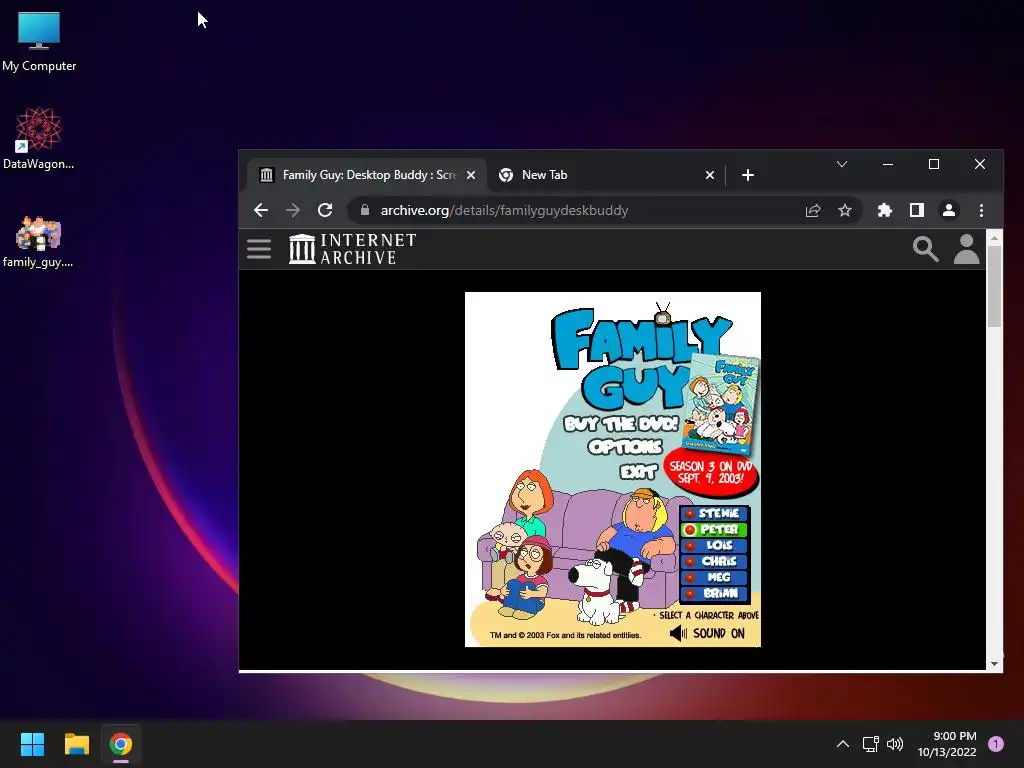
Task: Share this page from the address bar
Action: coord(812,210)
